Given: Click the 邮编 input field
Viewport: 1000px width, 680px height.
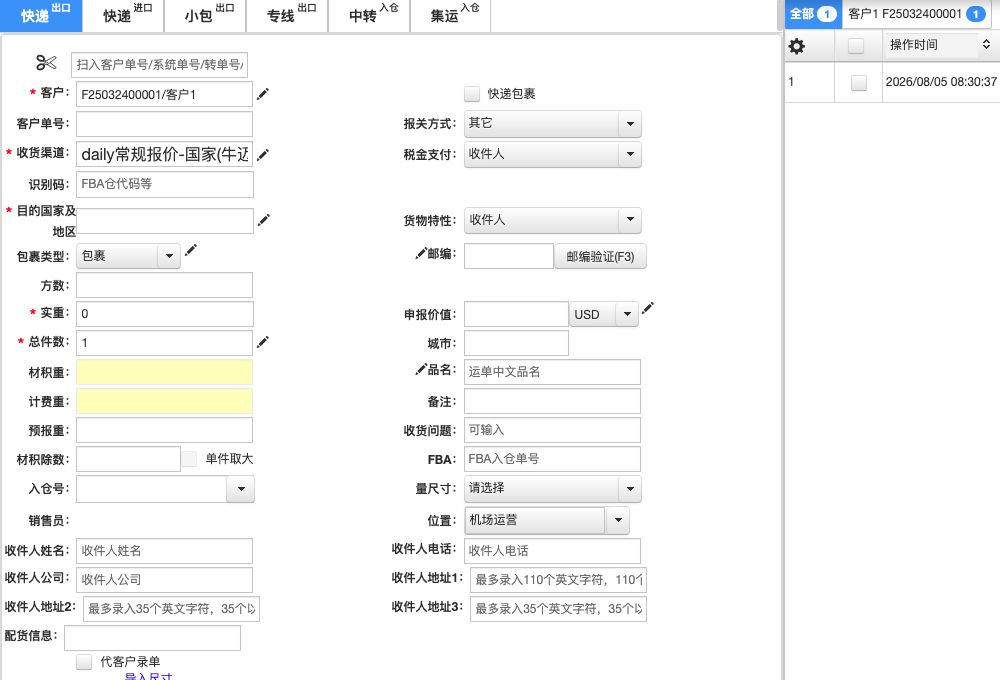Looking at the screenshot, I should click(508, 256).
